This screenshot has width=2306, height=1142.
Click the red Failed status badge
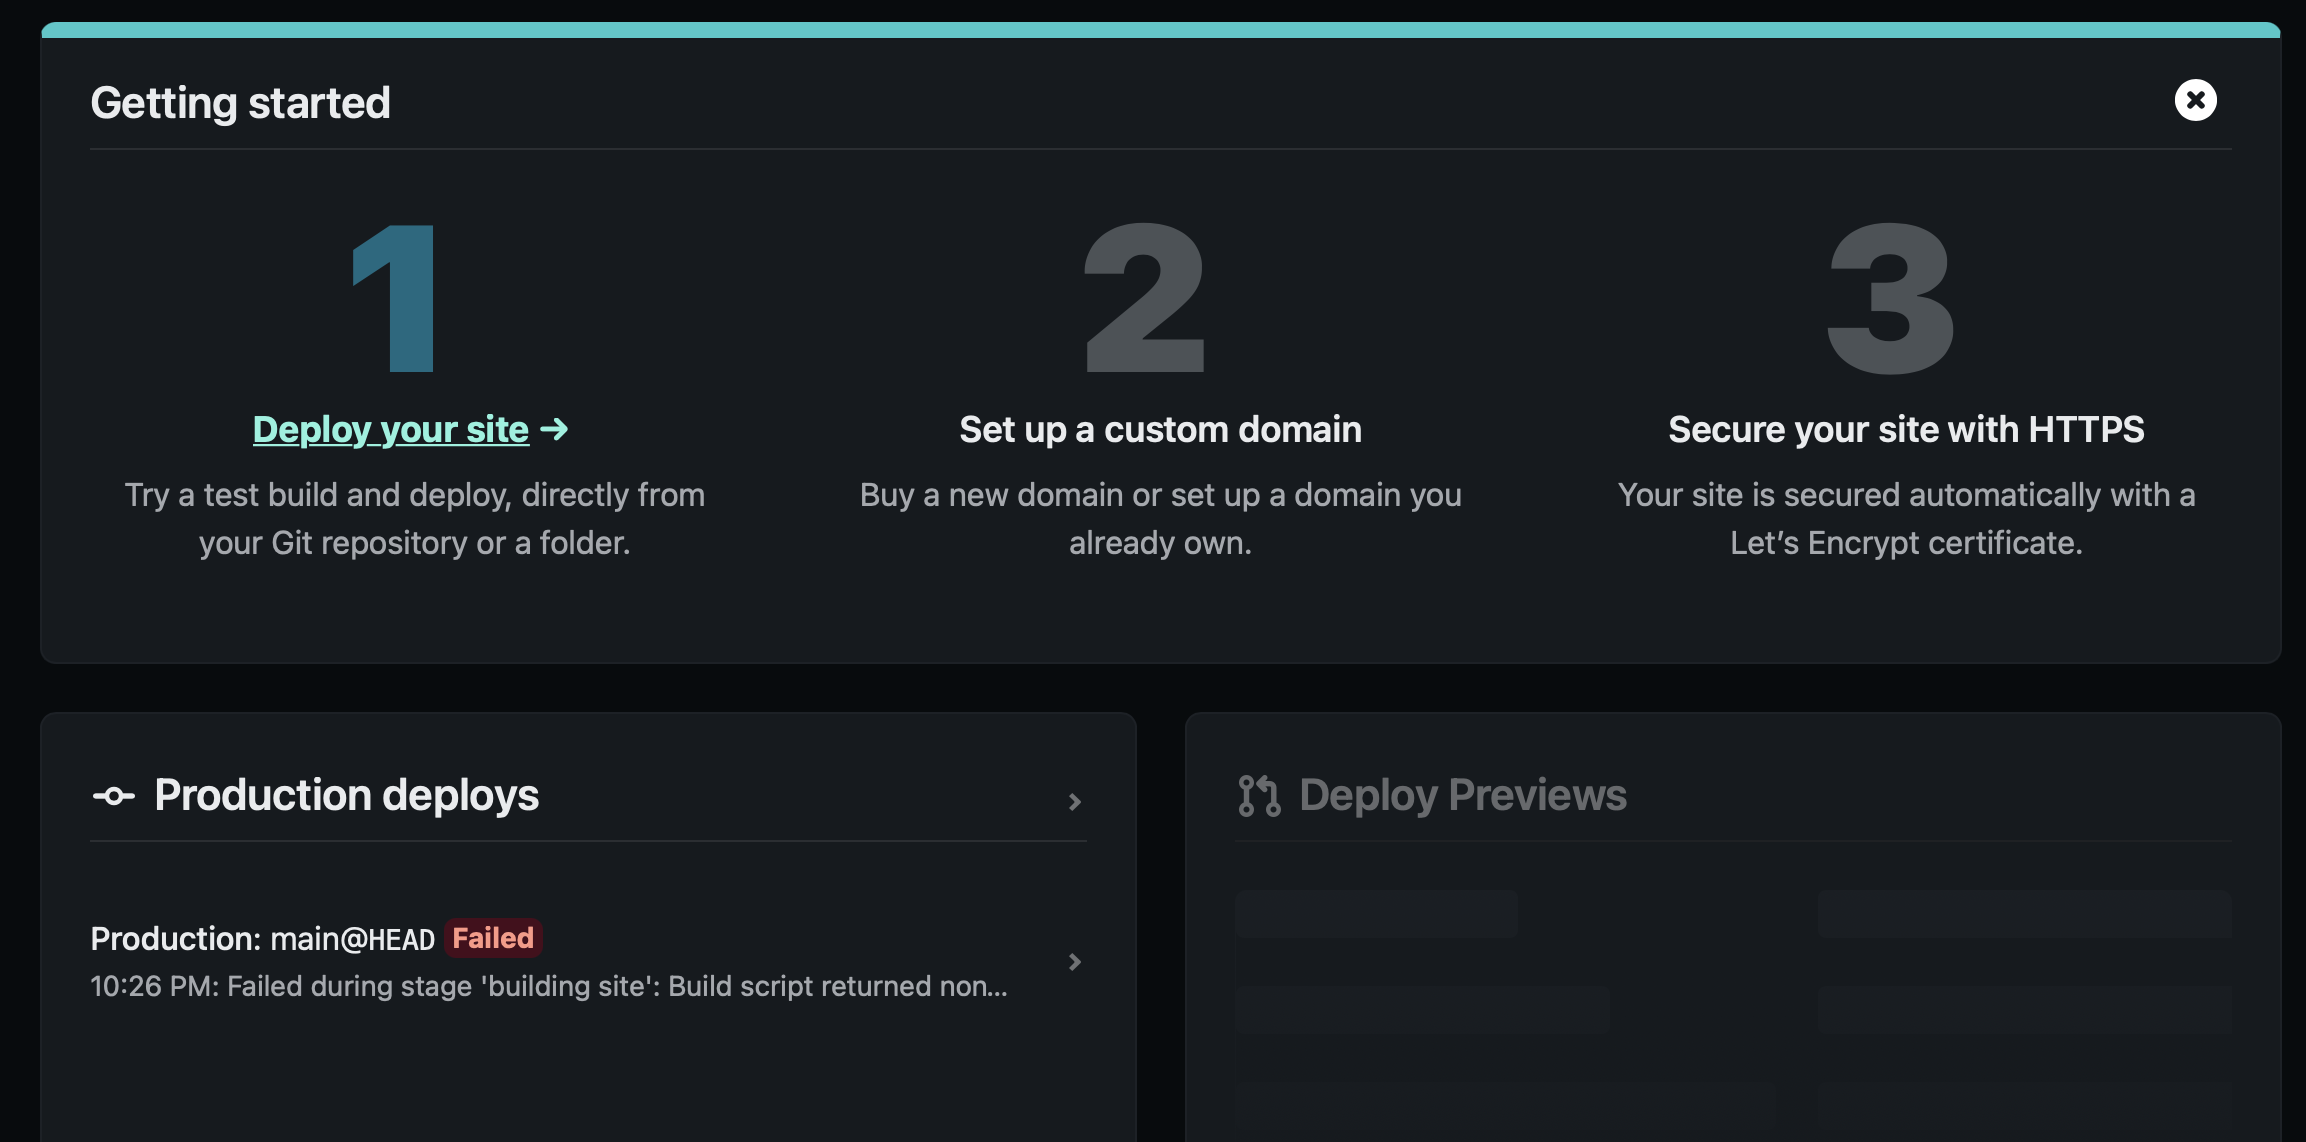[x=493, y=938]
